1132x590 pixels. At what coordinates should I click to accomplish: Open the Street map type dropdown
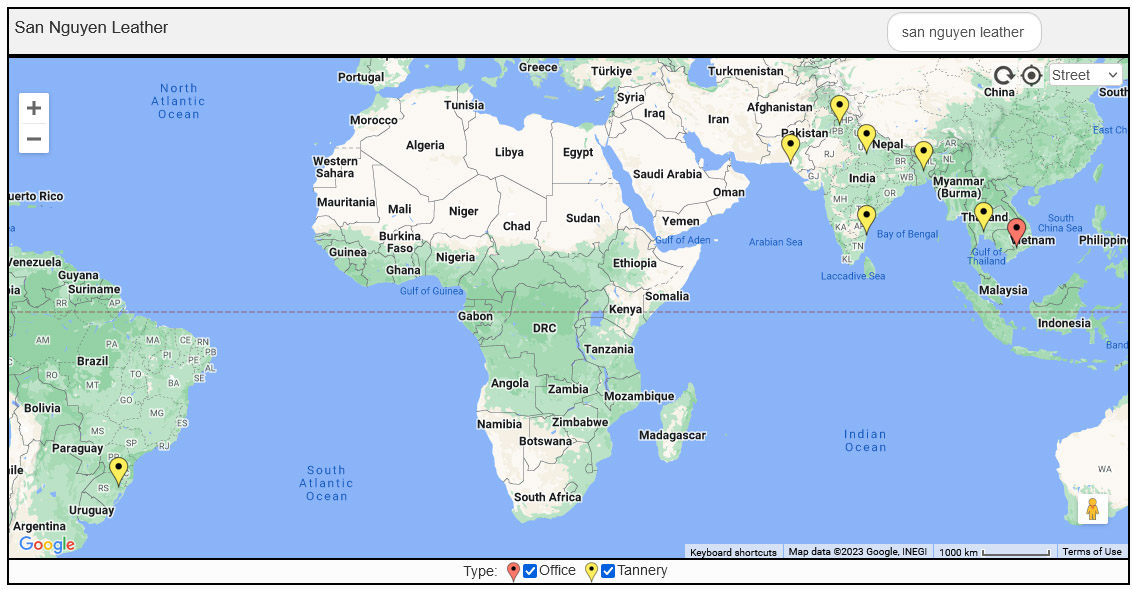pyautogui.click(x=1085, y=75)
